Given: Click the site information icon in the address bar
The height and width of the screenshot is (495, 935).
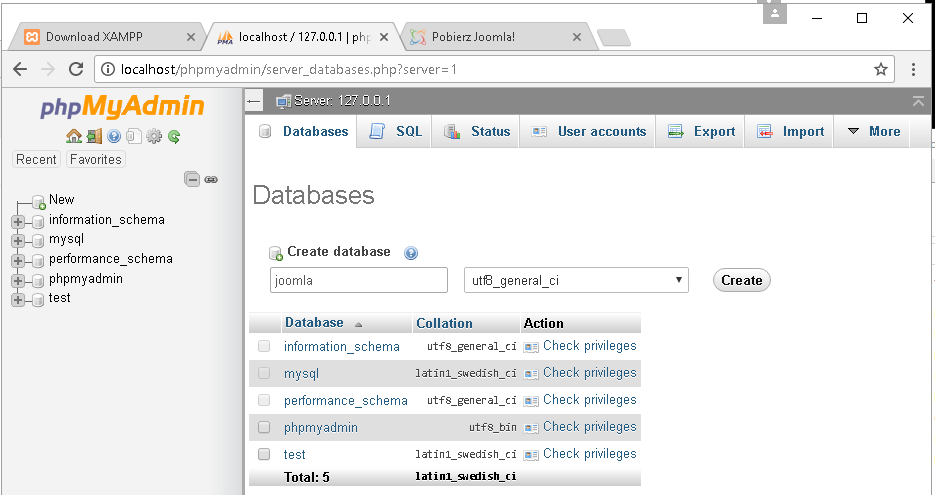Looking at the screenshot, I should click(x=108, y=69).
